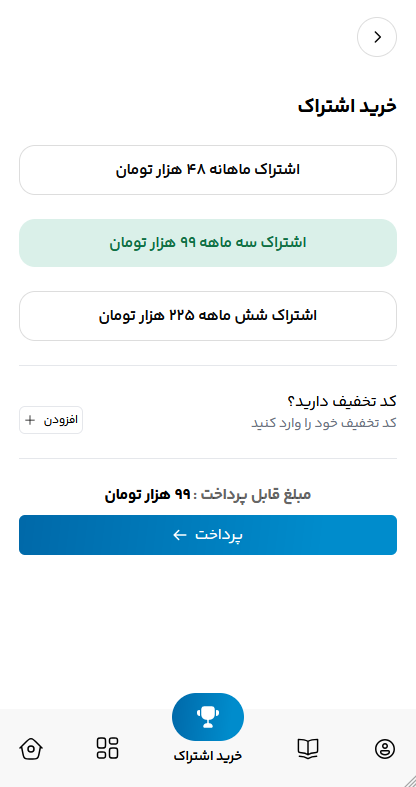The image size is (416, 787).
Task: Click the خرید اشتراک page title
Action: click(347, 106)
